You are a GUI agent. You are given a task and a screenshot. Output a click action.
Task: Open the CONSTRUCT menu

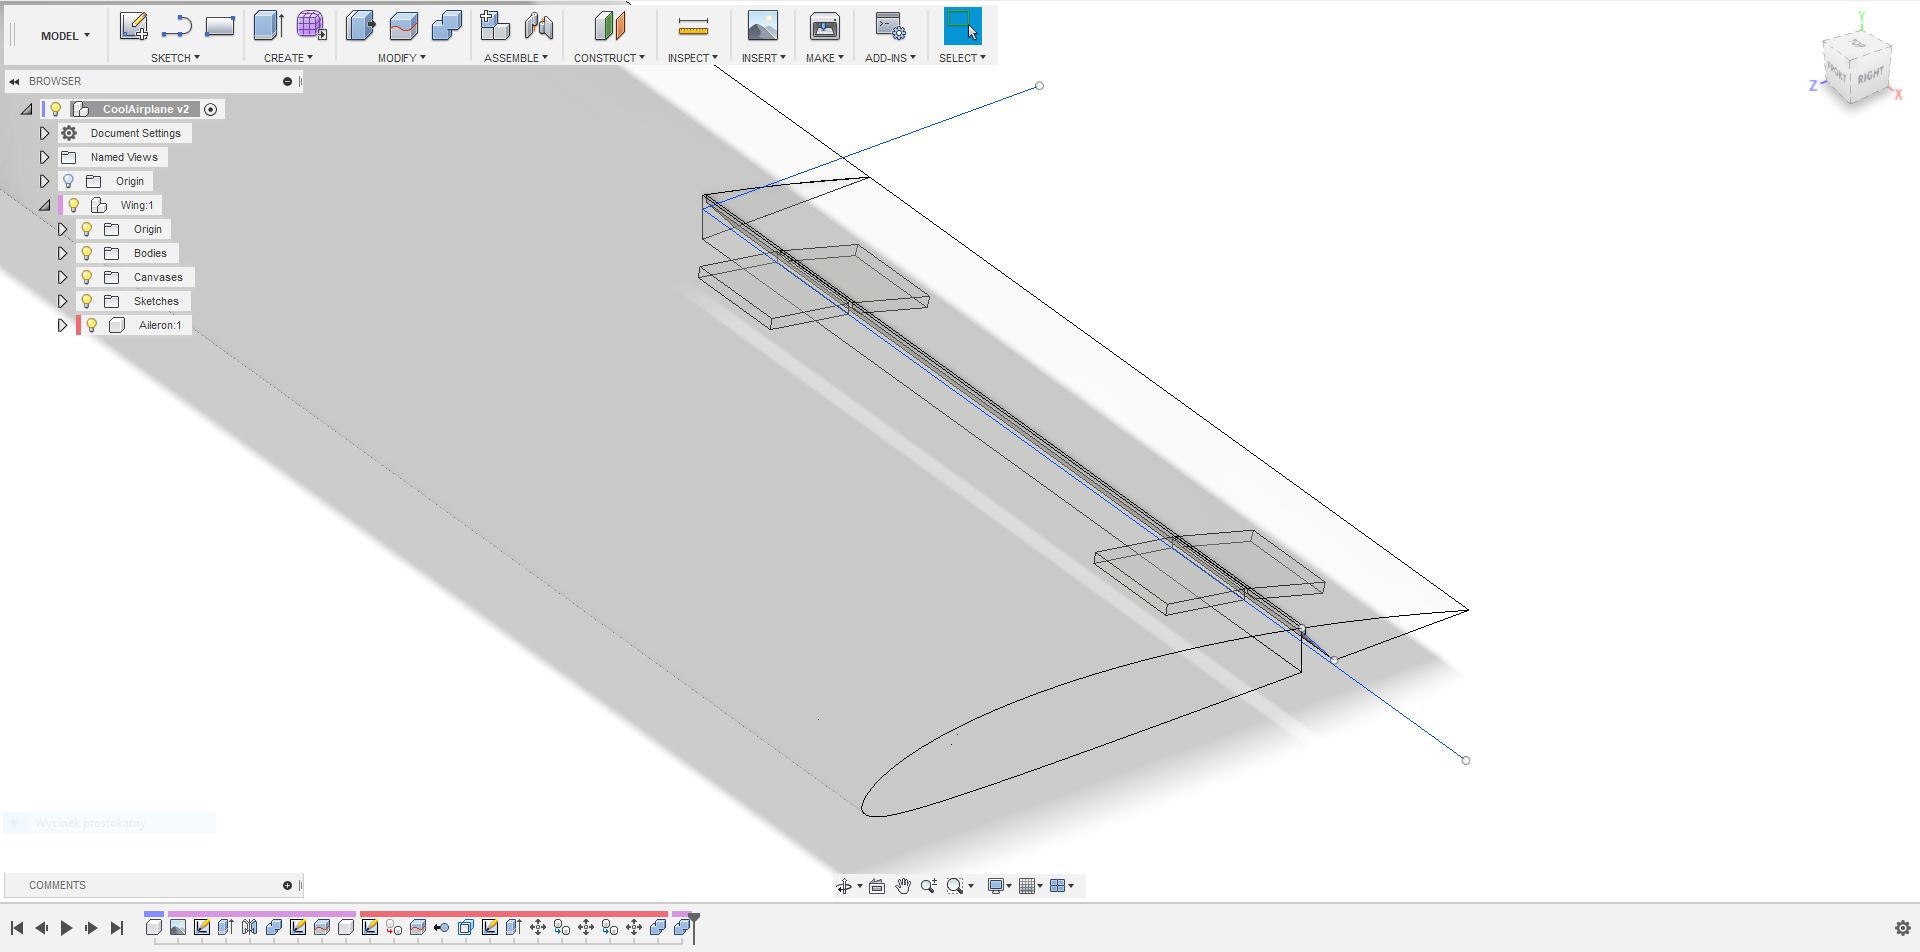[609, 58]
